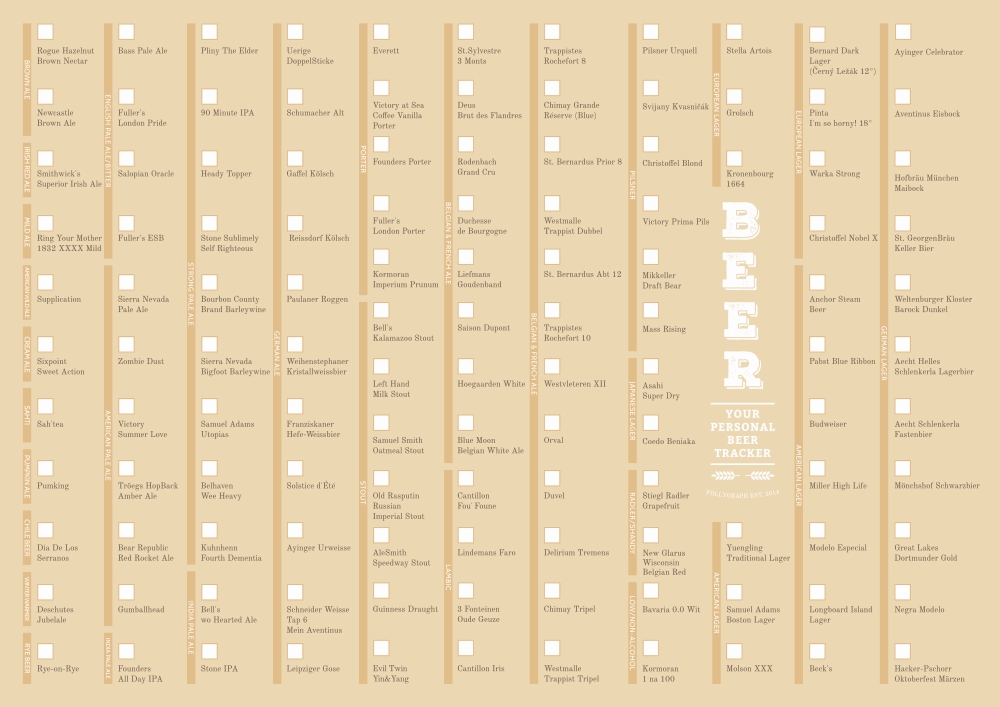Image resolution: width=1000 pixels, height=707 pixels.
Task: Click the wheat ears emblem under tracker title
Action: [742, 475]
